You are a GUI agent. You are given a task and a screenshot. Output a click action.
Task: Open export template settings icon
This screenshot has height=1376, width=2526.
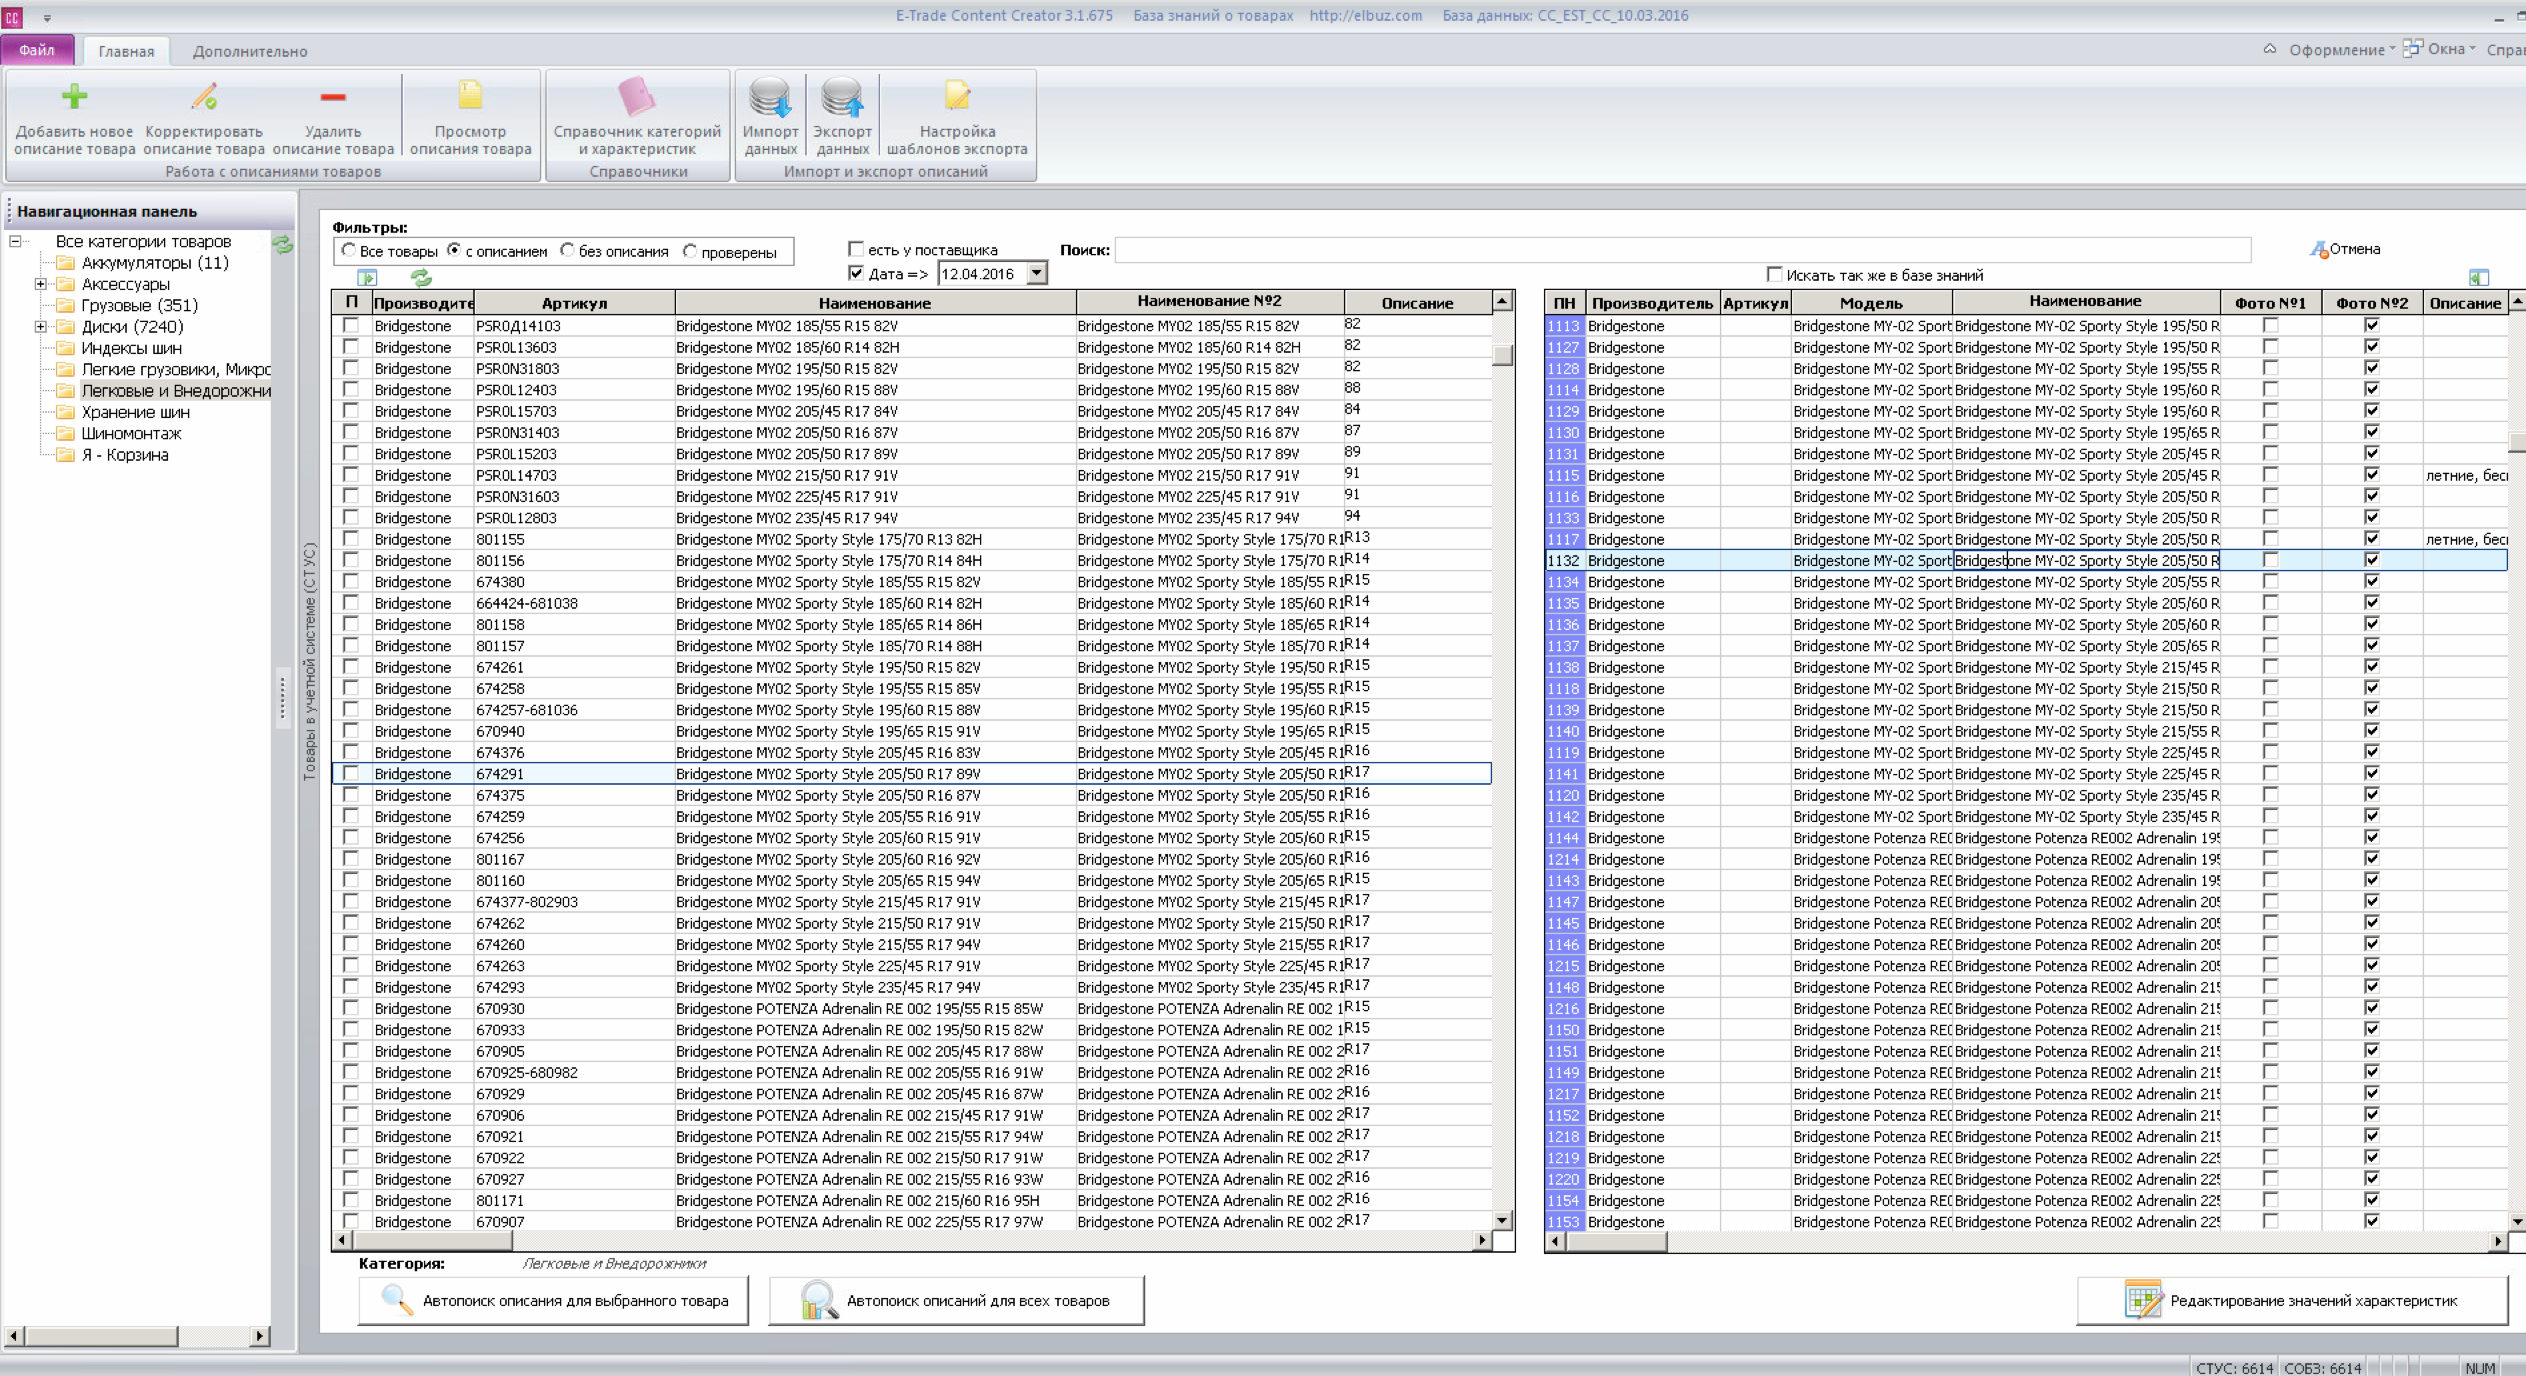pyautogui.click(x=957, y=95)
